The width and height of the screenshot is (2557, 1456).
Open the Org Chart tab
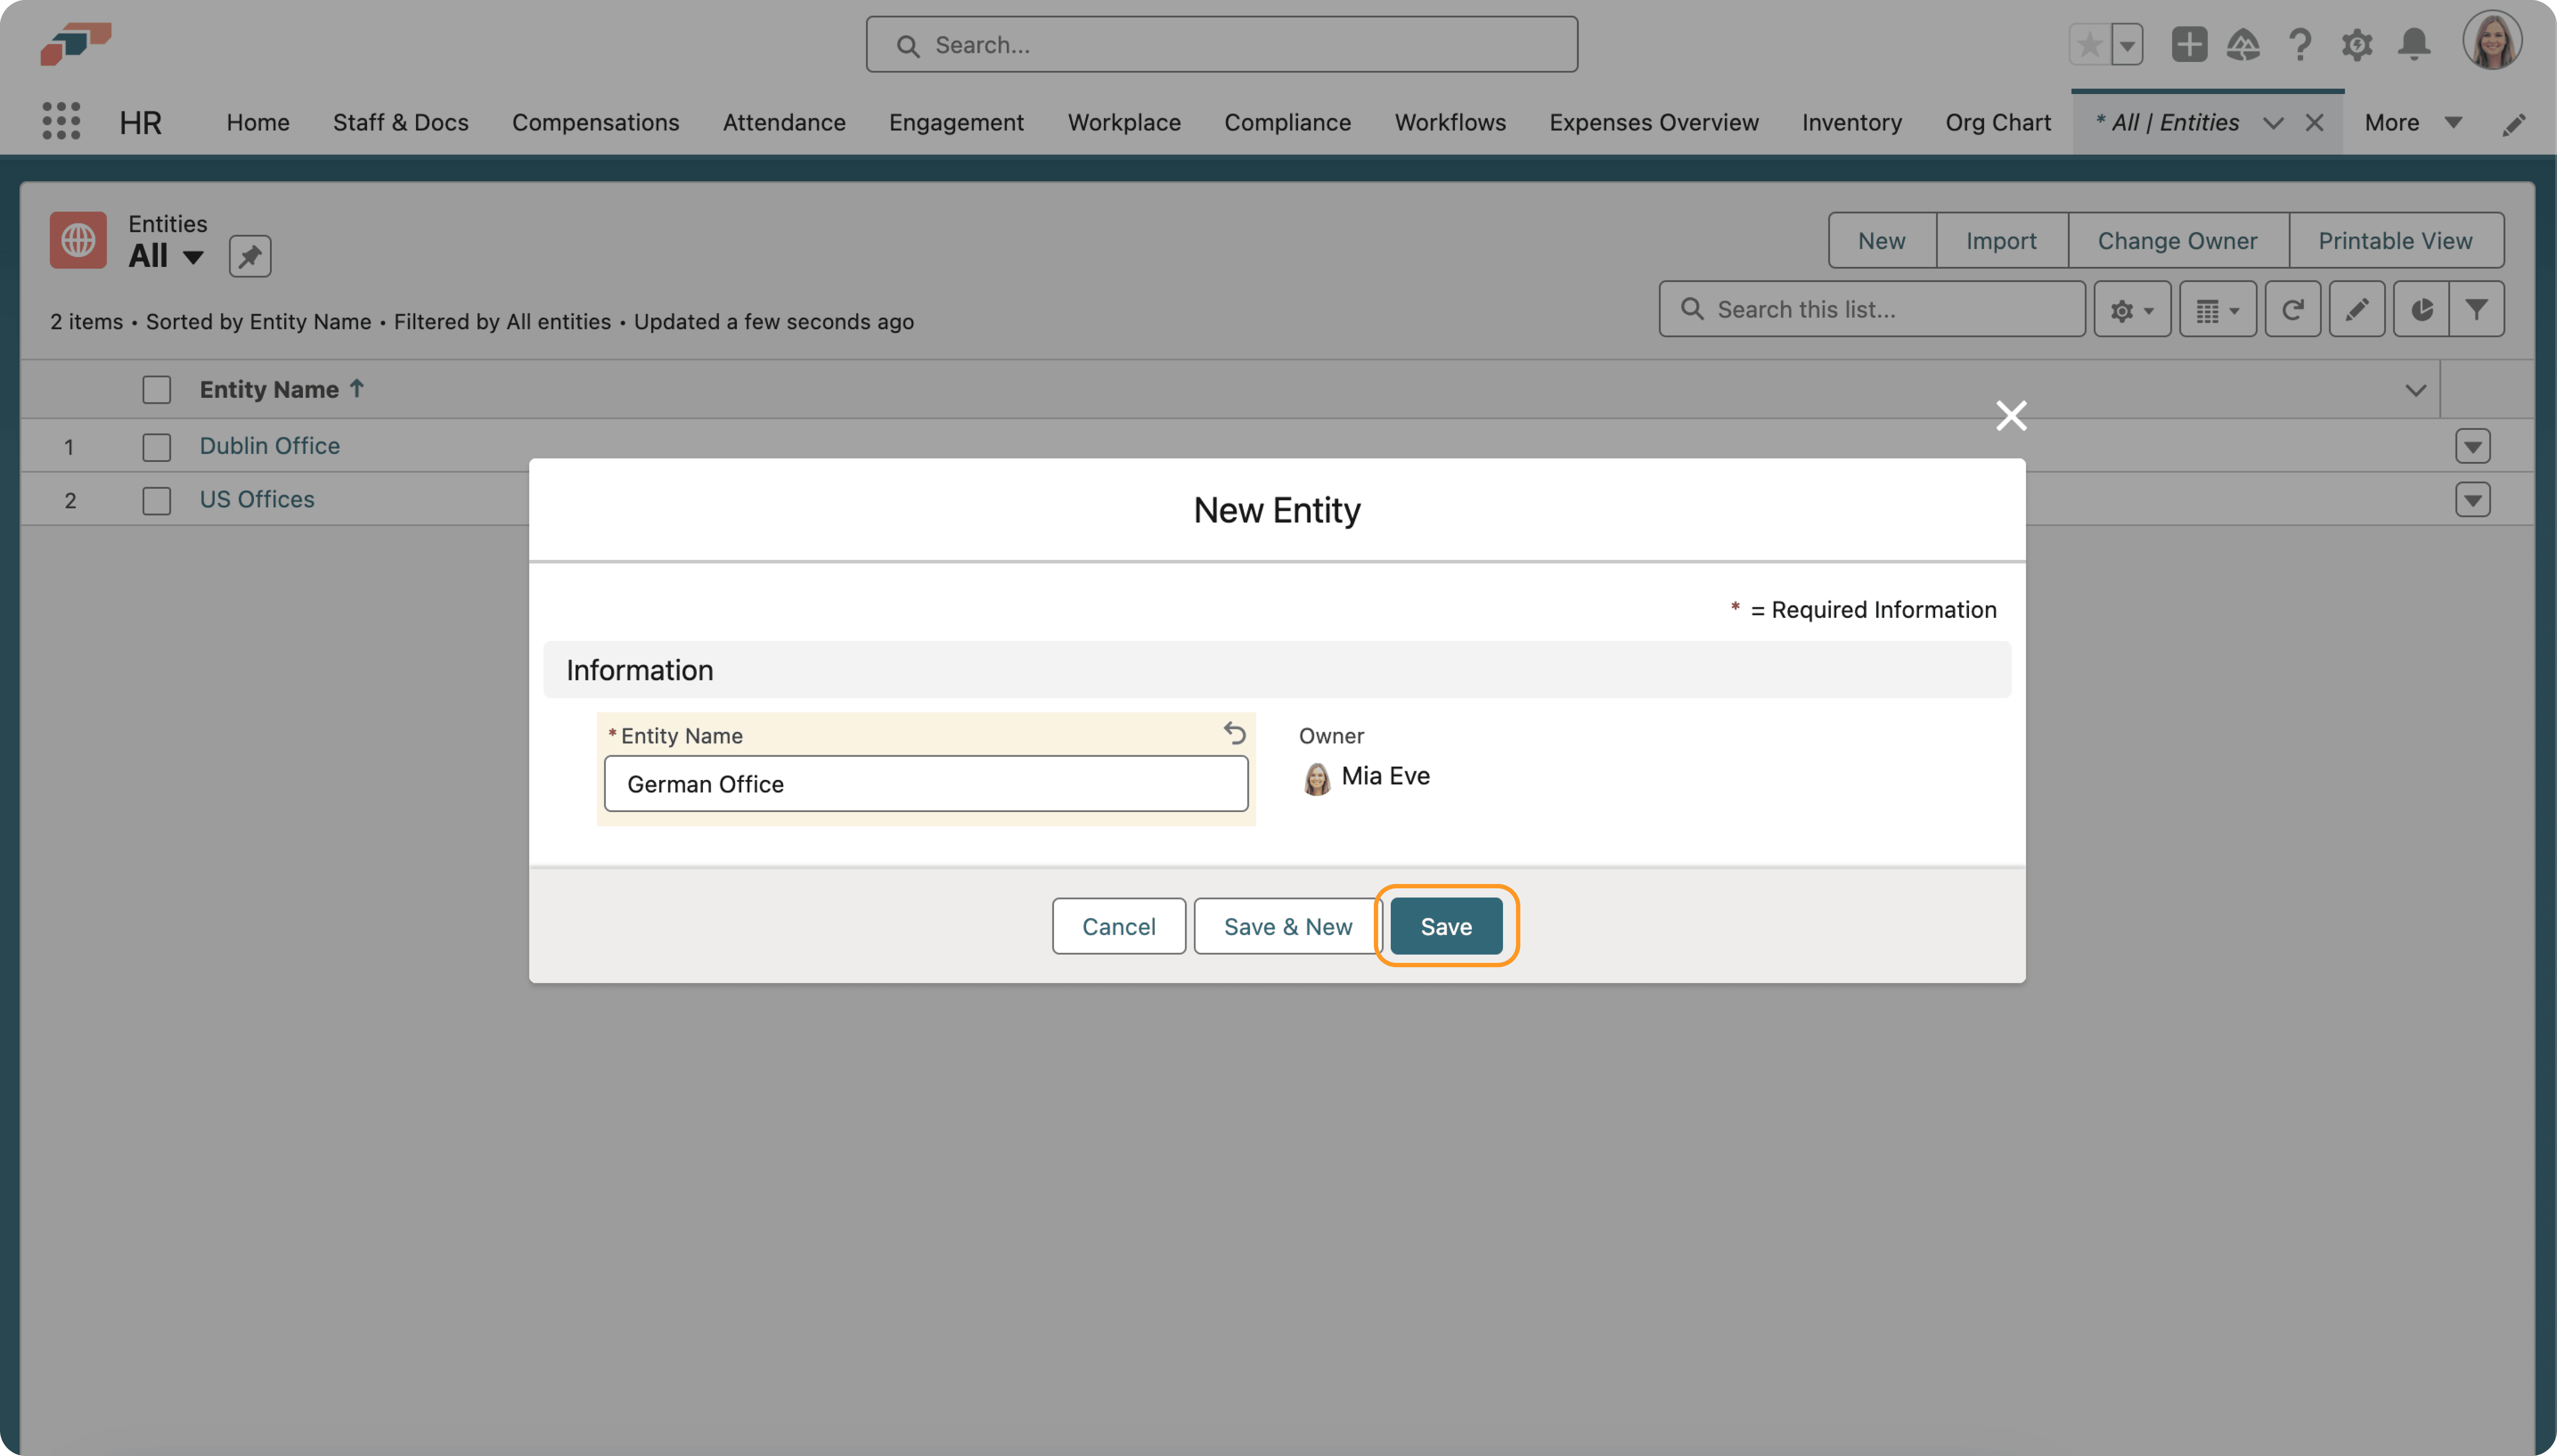pos(1997,123)
